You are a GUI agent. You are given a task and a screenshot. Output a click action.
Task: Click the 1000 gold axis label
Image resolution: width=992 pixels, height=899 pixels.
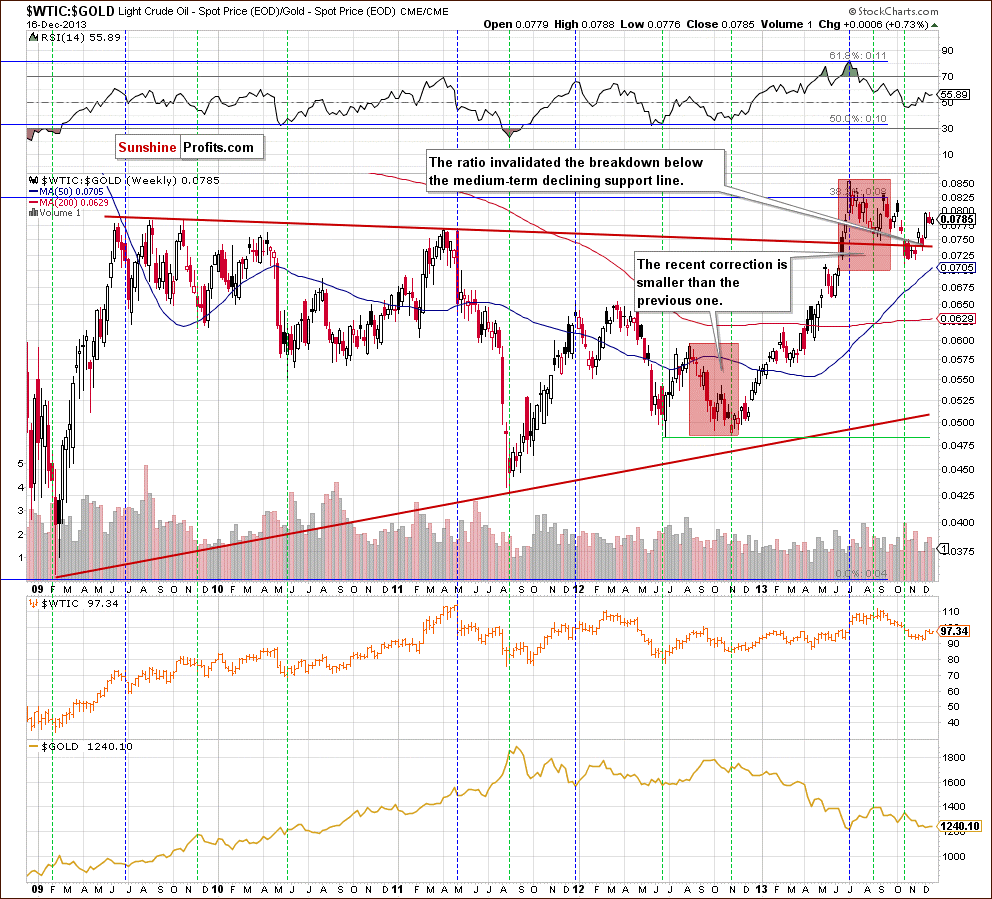[954, 857]
